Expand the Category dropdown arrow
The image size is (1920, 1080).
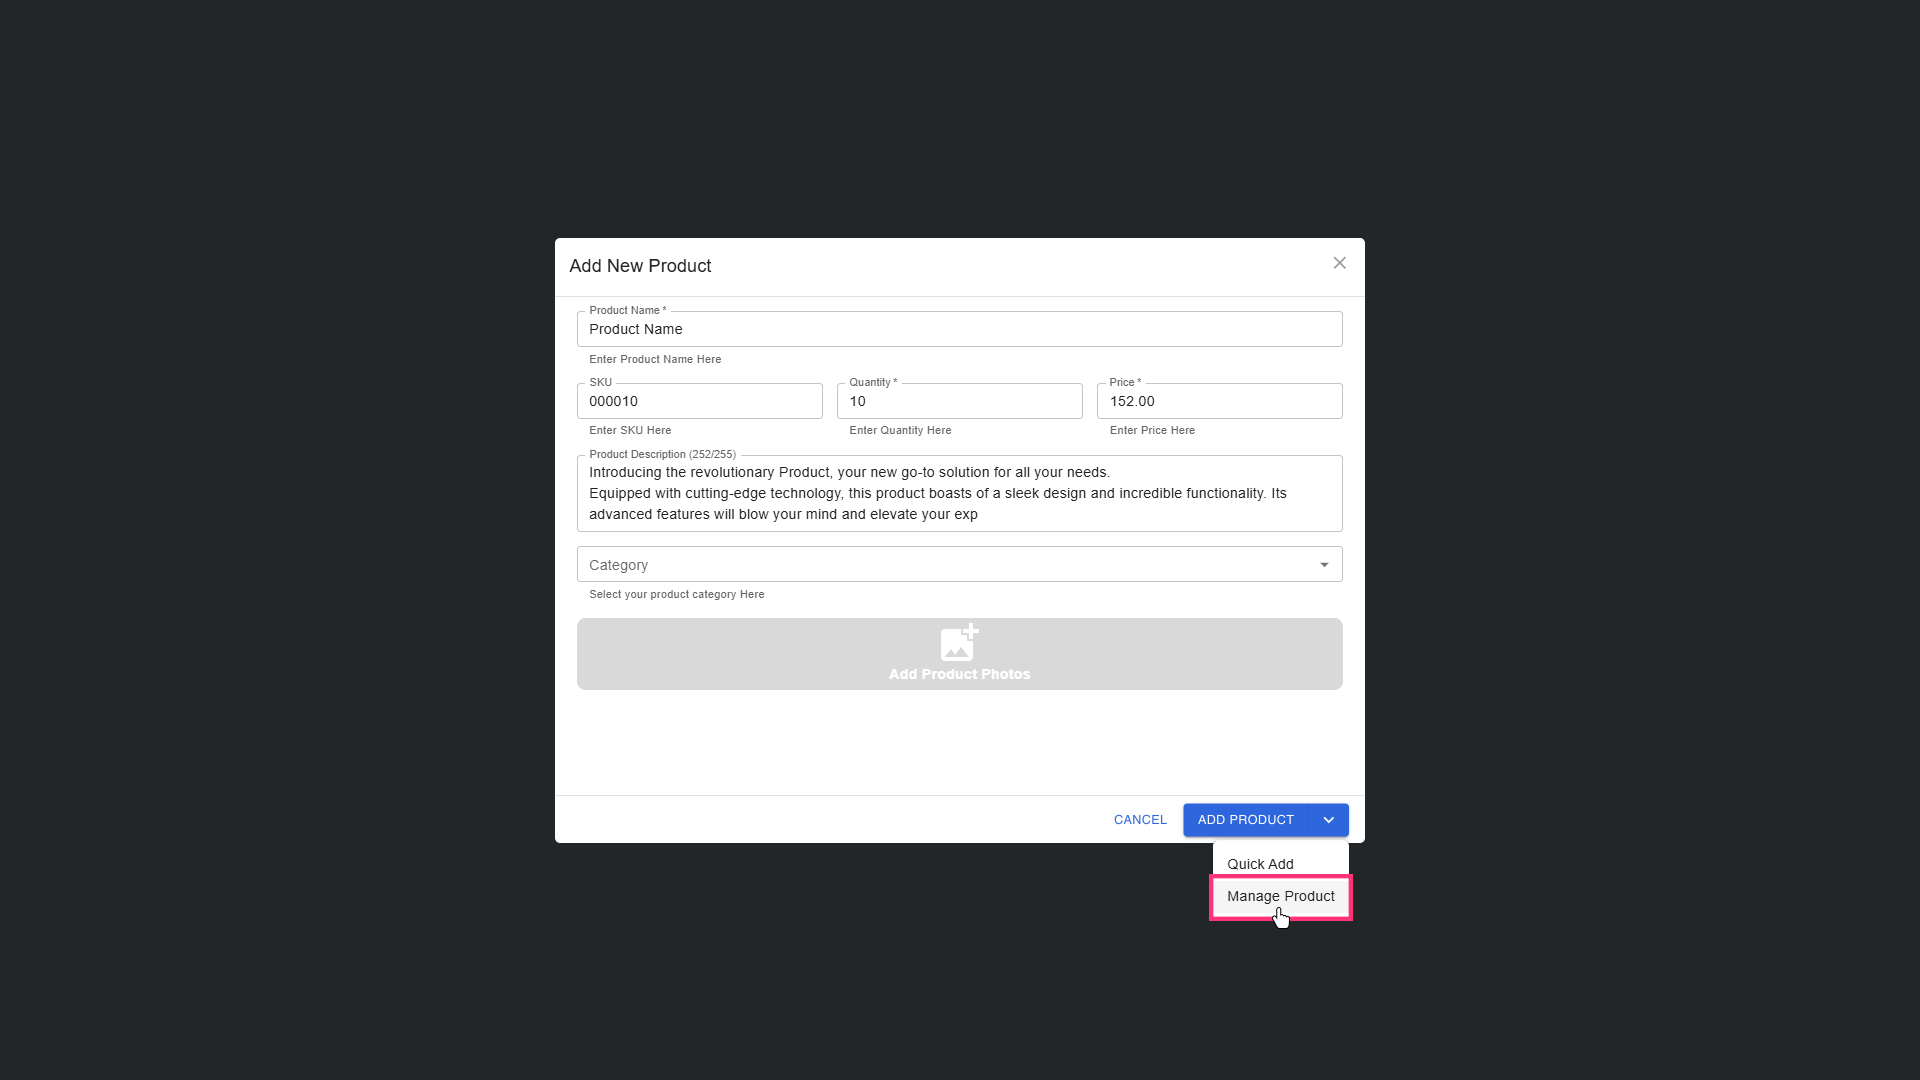click(1324, 565)
